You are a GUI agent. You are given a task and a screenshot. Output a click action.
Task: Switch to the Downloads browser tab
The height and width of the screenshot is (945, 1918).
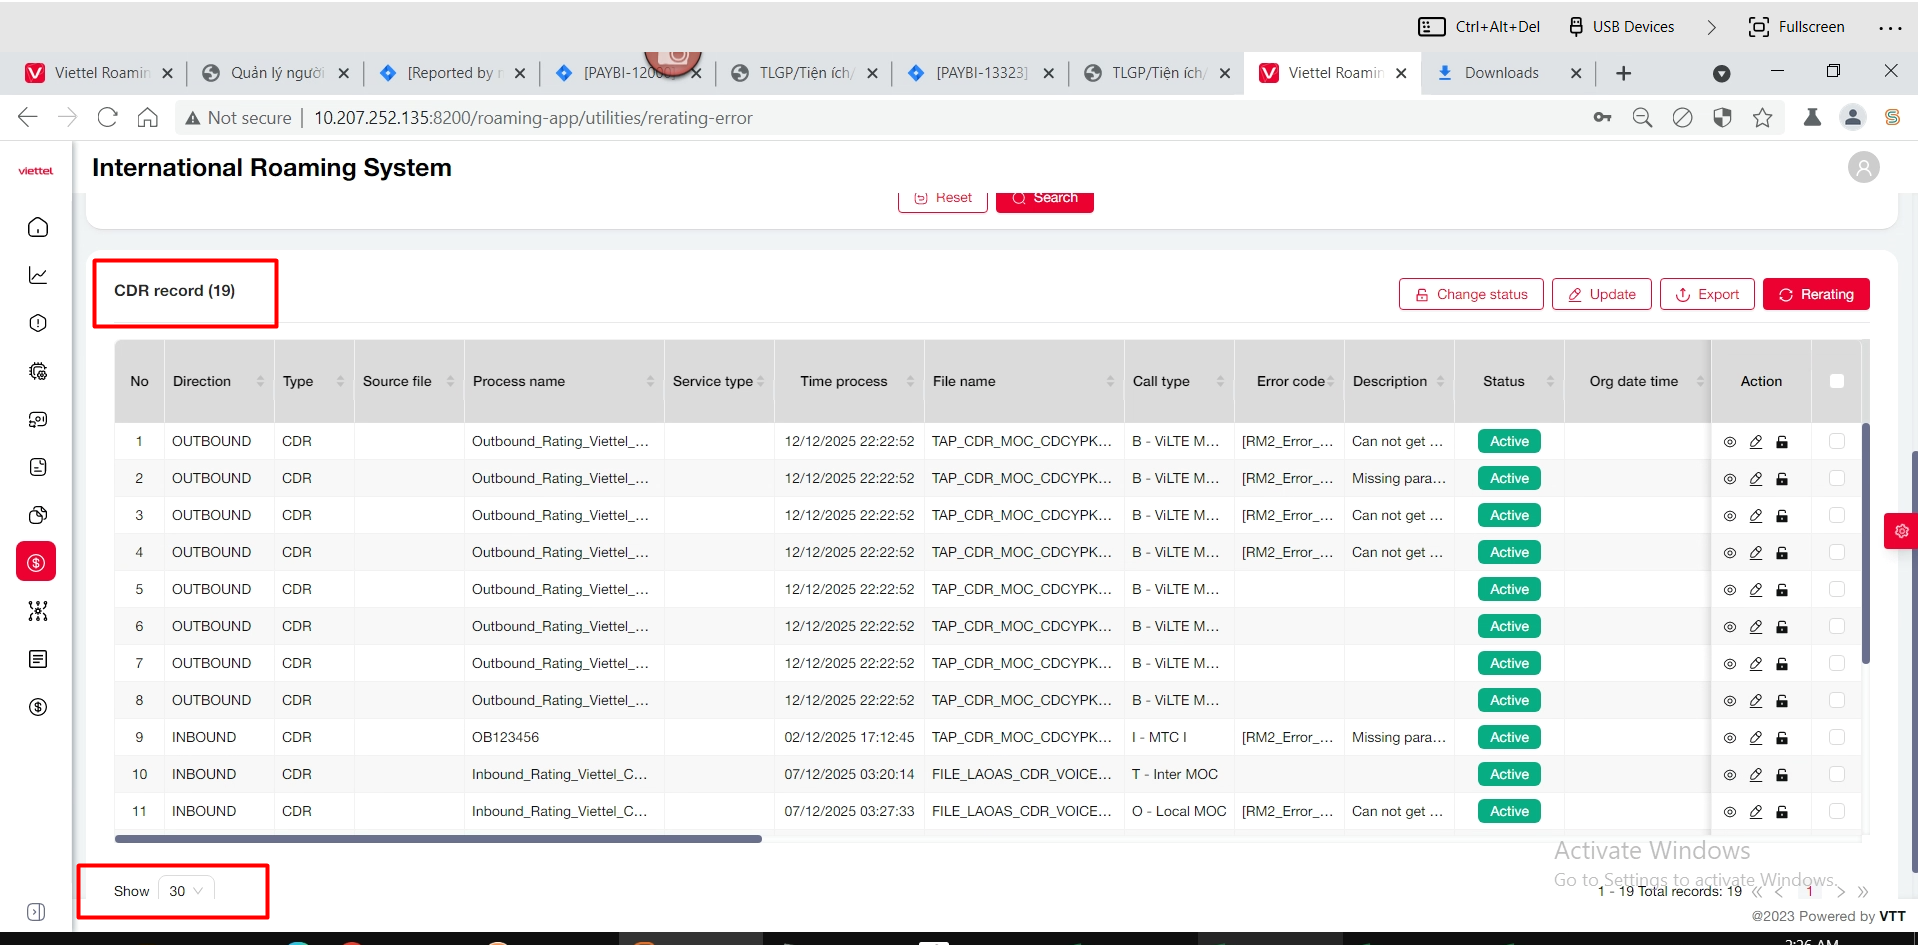coord(1500,73)
